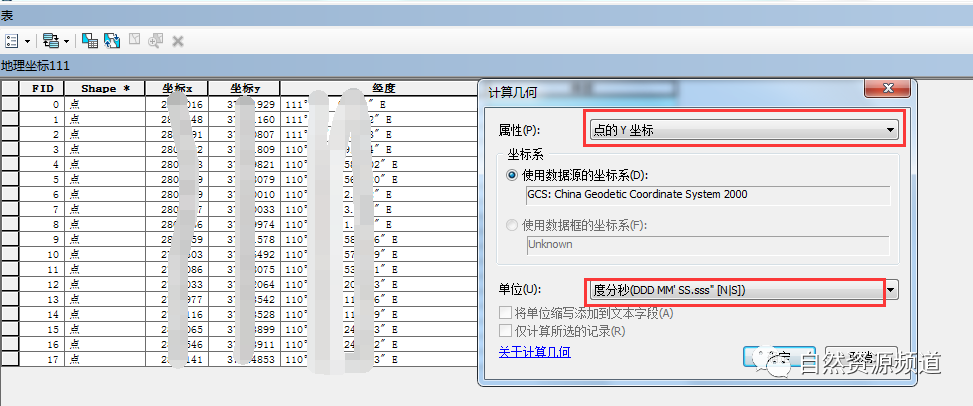Open the 关于计算几何 help link
The width and height of the screenshot is (973, 406).
click(534, 352)
